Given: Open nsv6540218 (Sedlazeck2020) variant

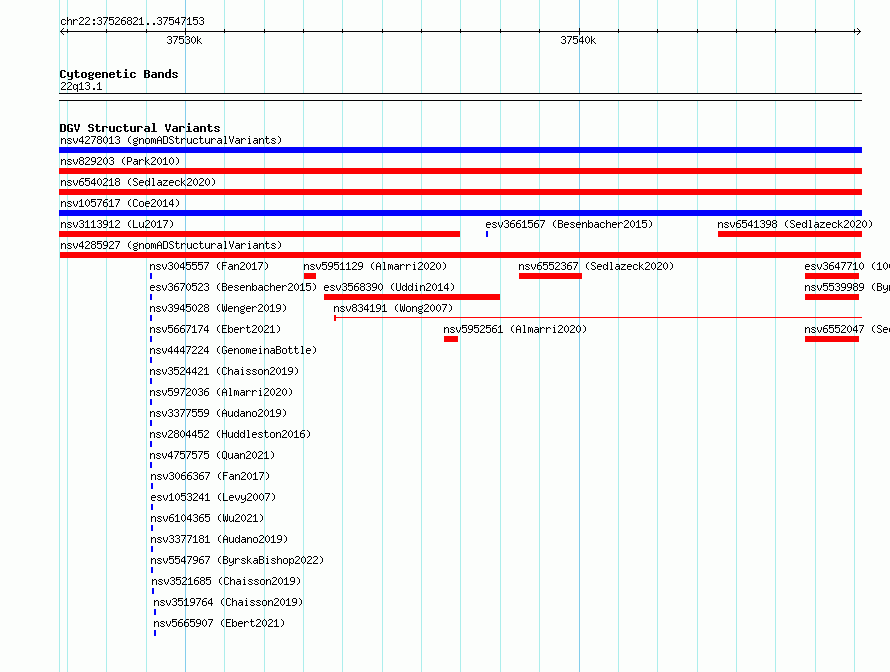Looking at the screenshot, I should pos(138,182).
